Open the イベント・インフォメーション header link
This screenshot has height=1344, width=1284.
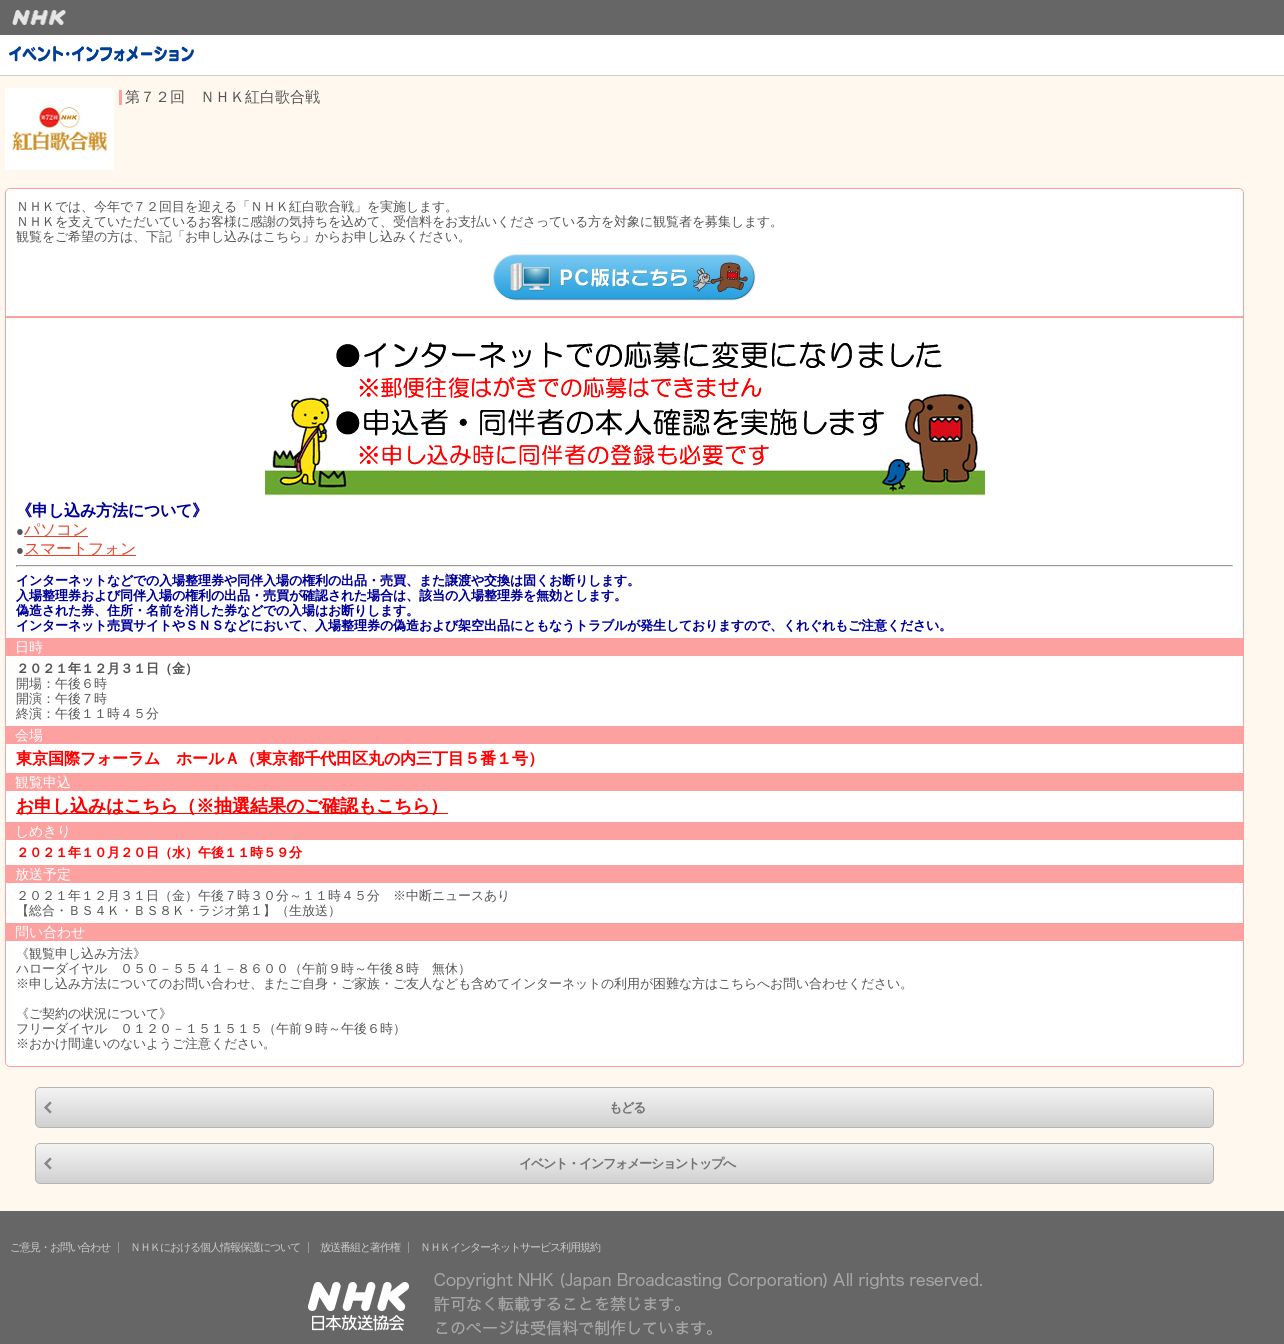click(101, 54)
